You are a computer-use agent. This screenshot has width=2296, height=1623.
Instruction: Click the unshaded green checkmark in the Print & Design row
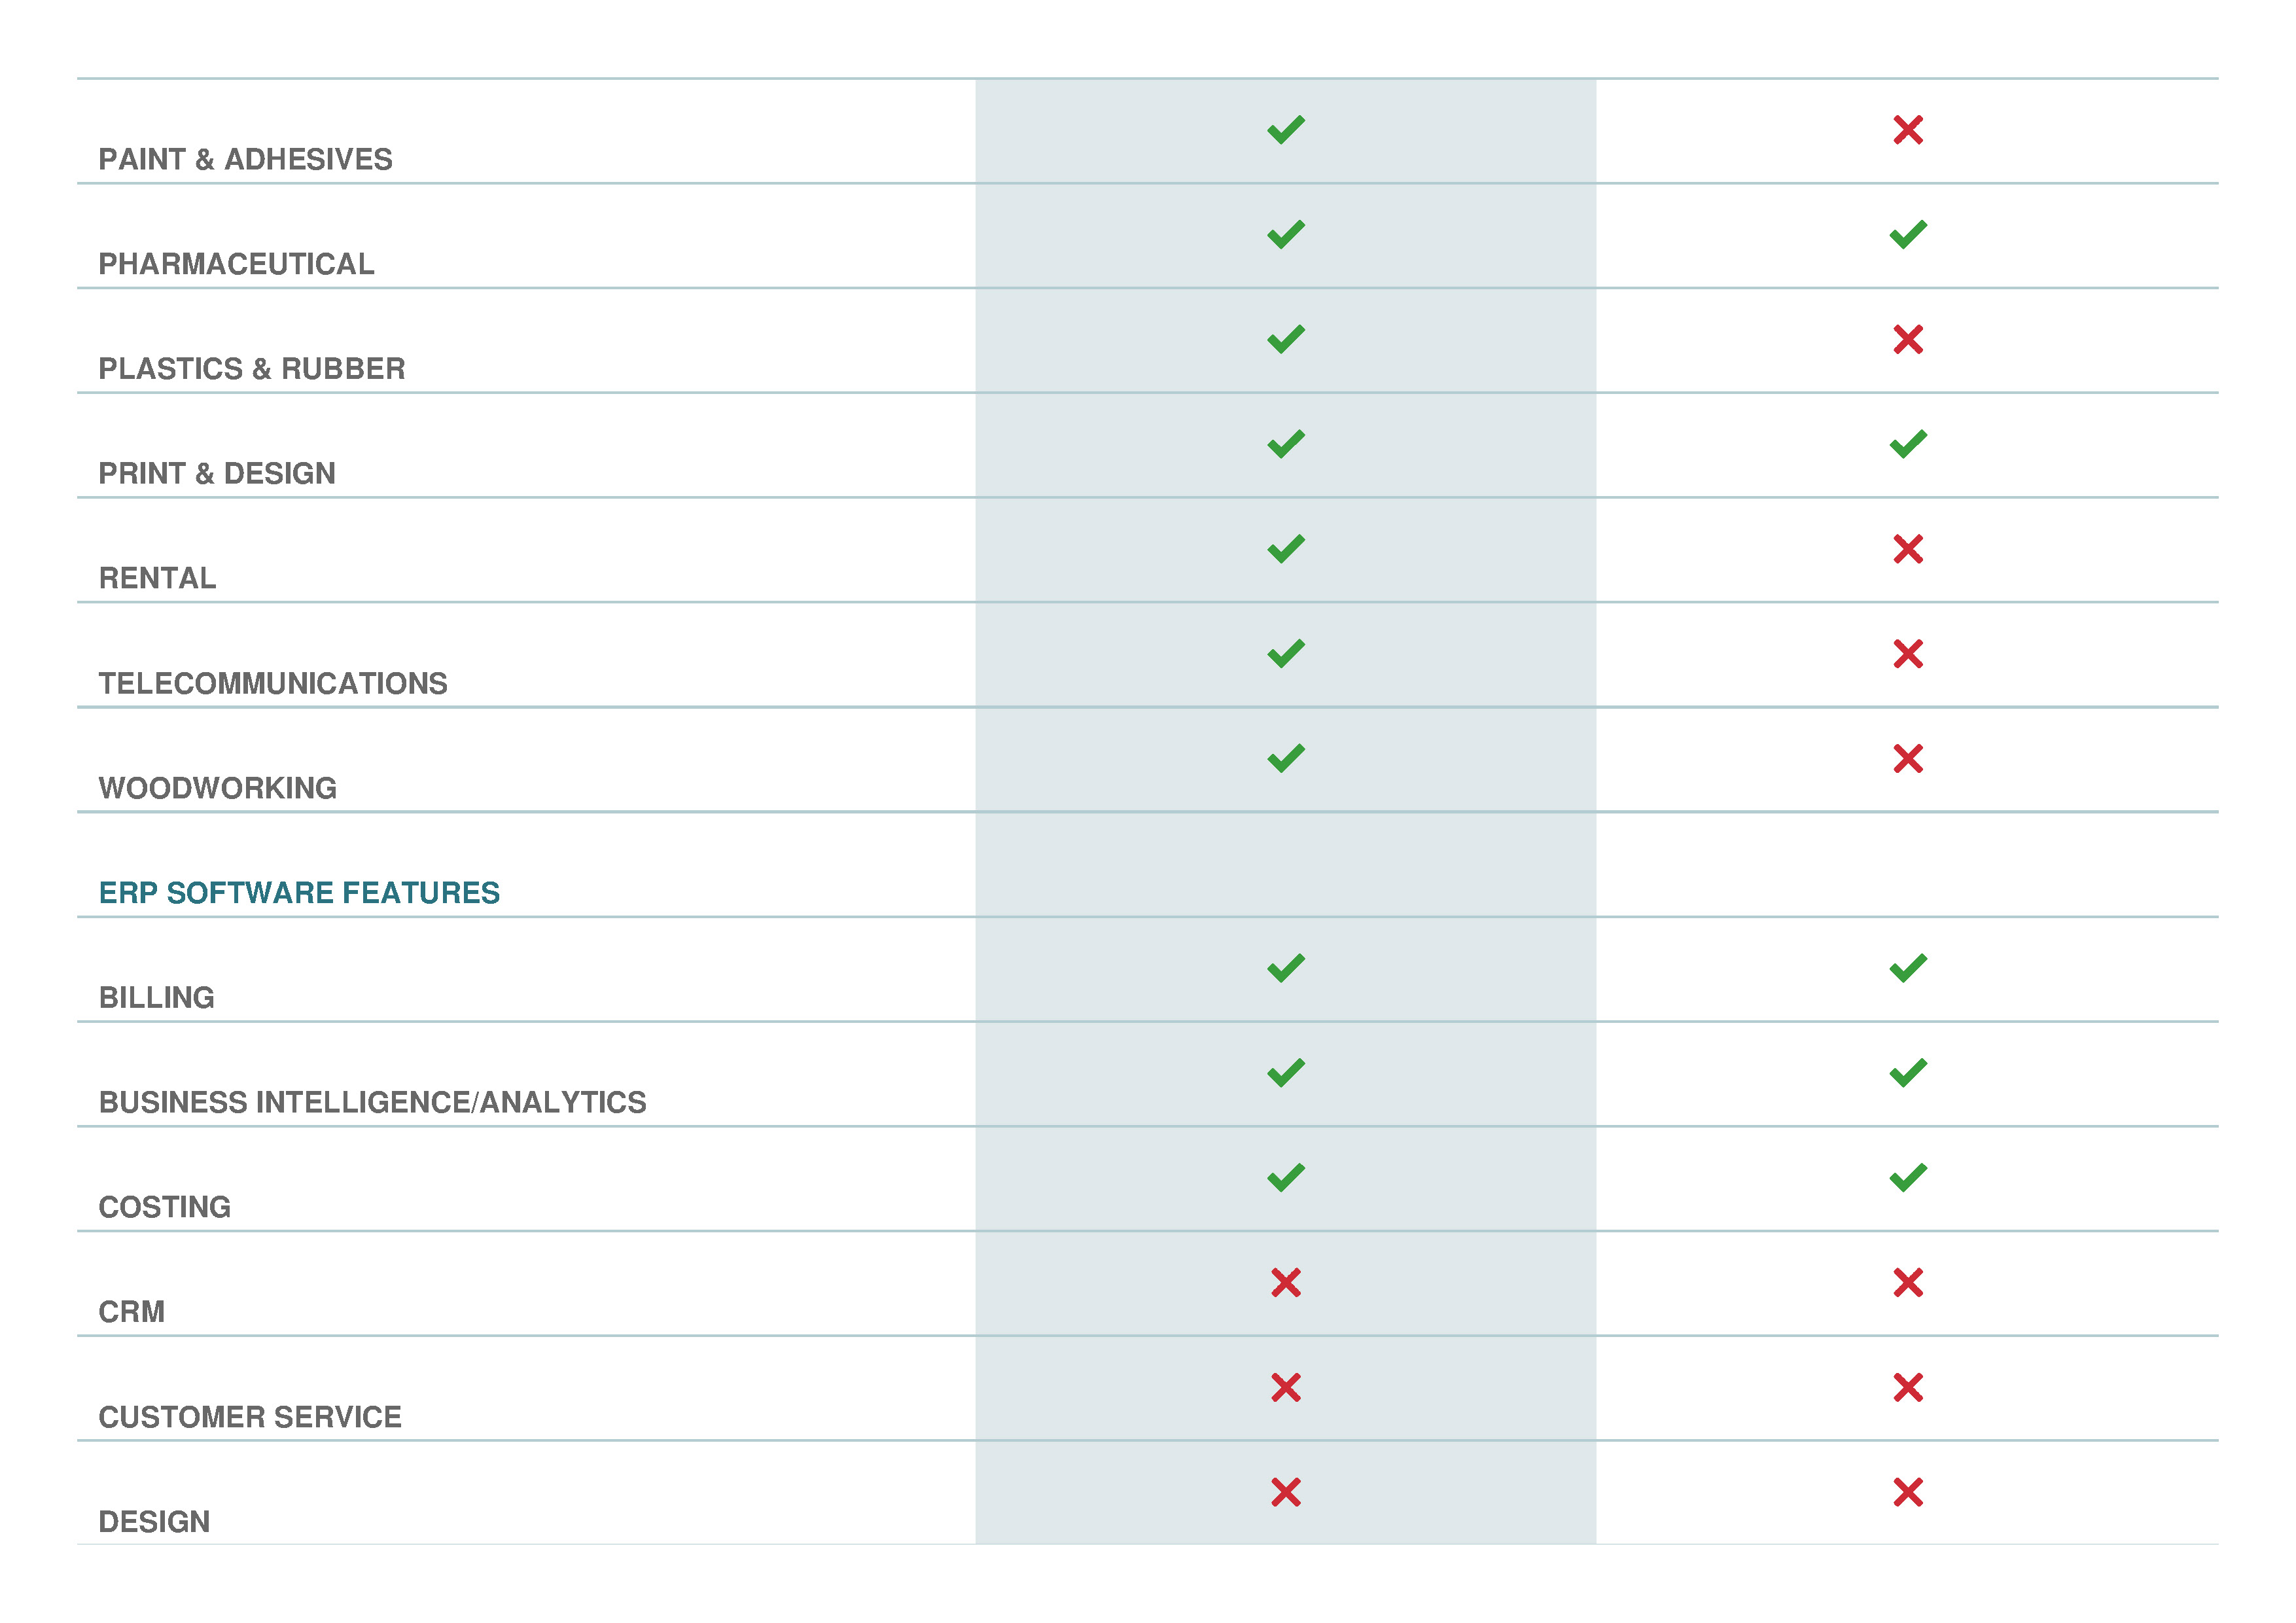click(x=1907, y=444)
